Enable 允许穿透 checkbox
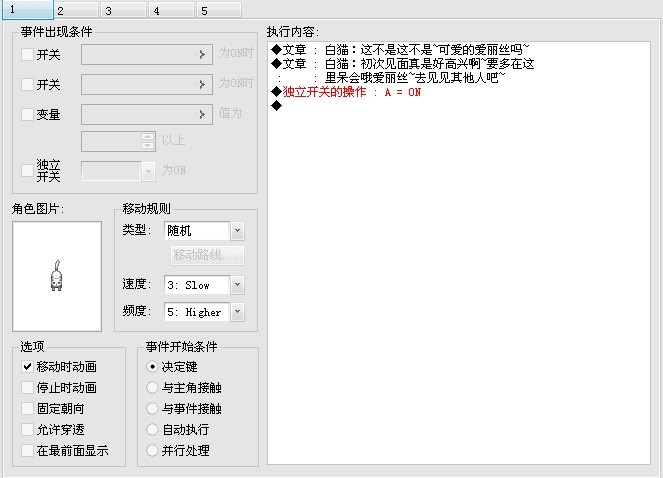Image resolution: width=663 pixels, height=478 pixels. [x=27, y=429]
